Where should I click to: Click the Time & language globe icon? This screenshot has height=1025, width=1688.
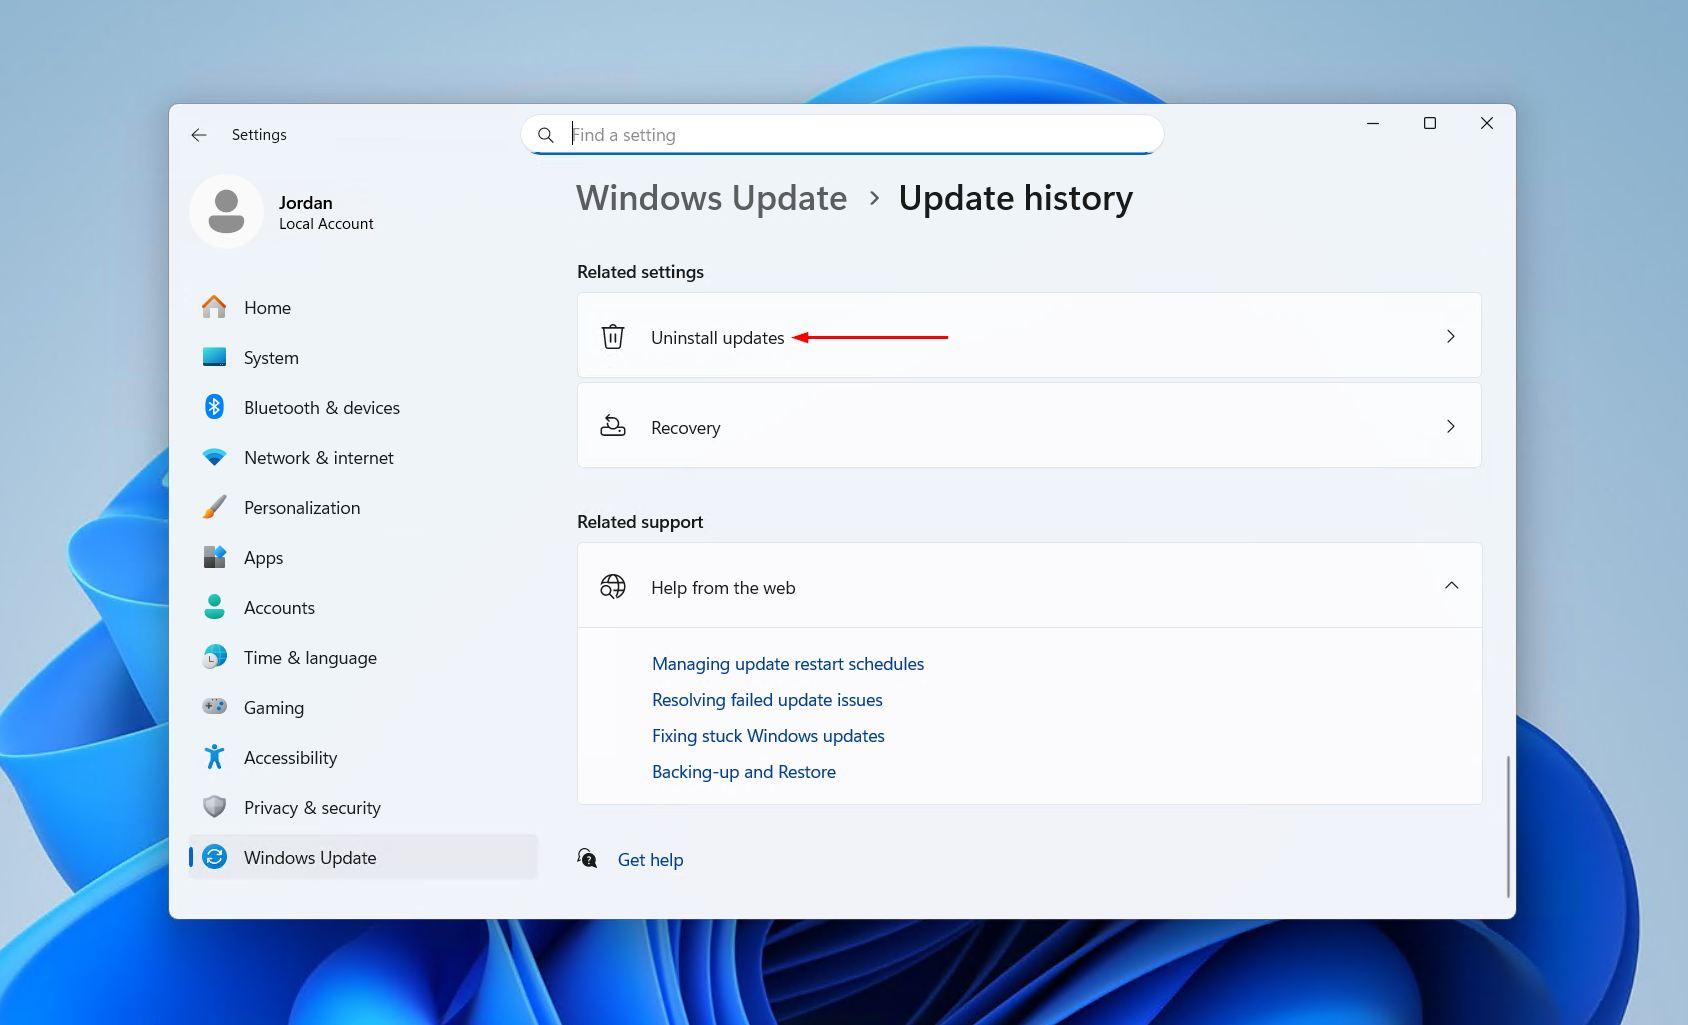point(214,657)
